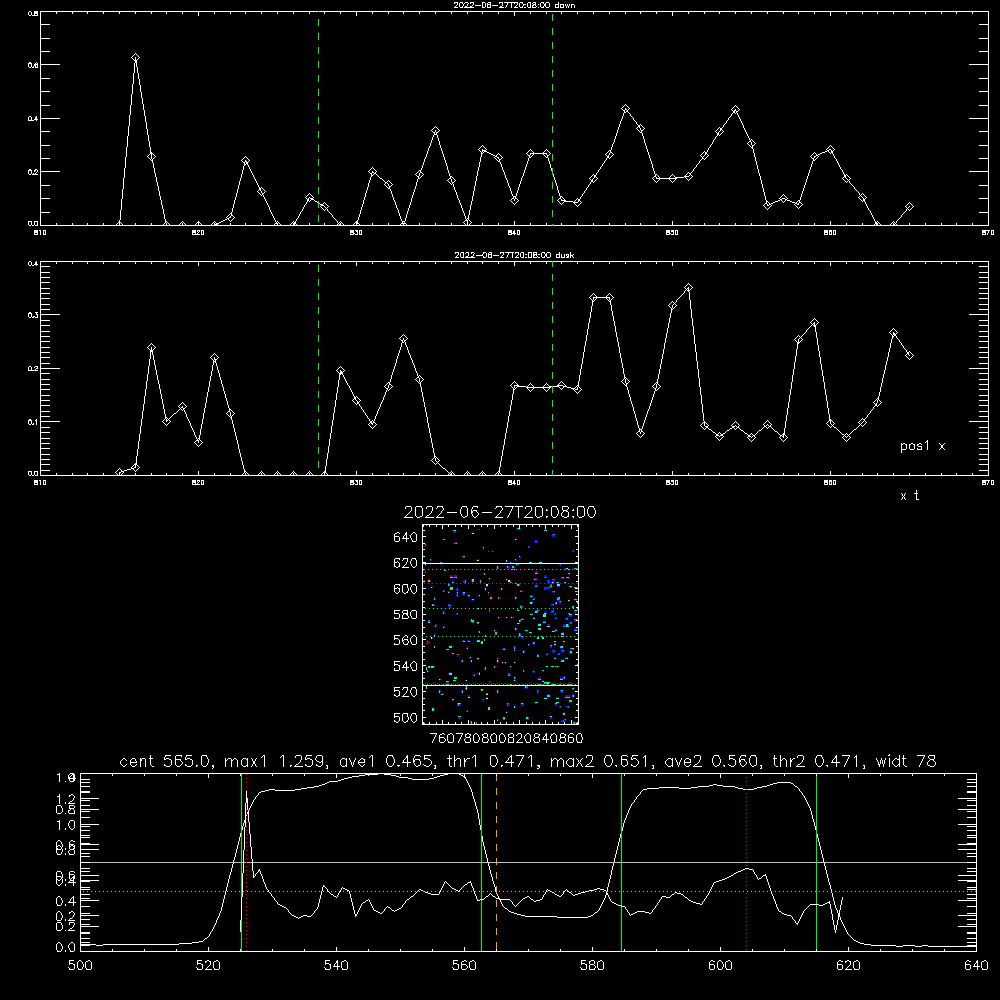
Task: Select the red dotted line near 604
Action: (x=746, y=861)
